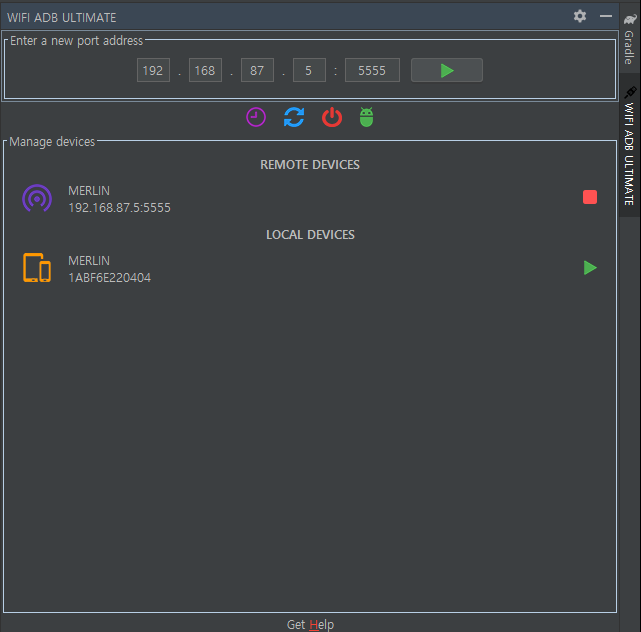641x632 pixels.
Task: Select the purple remote device broadcast icon
Action: (37, 198)
